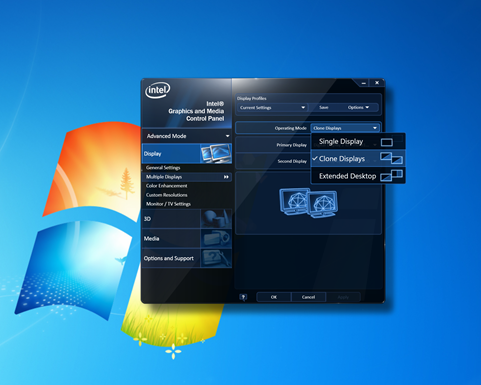Viewport: 481px width, 385px height.
Task: Click the Multiple Displays double-arrow icon
Action: tap(226, 177)
